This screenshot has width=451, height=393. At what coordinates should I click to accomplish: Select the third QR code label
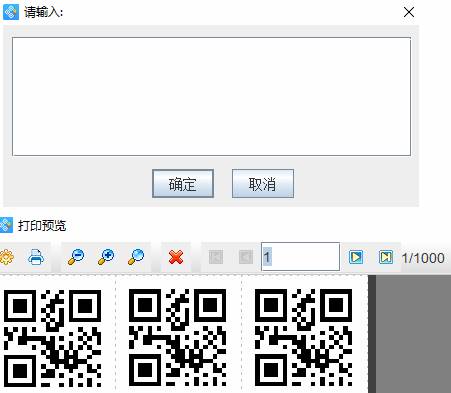(x=303, y=337)
